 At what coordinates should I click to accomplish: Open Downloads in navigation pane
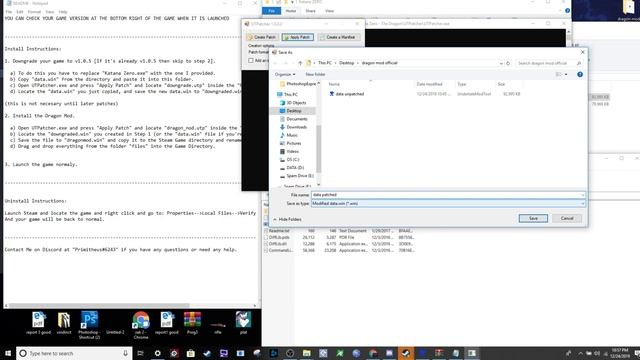[x=293, y=127]
